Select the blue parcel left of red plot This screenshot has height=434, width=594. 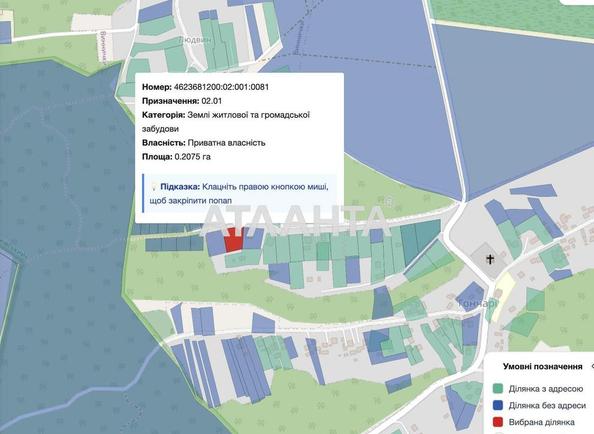[x=216, y=243]
